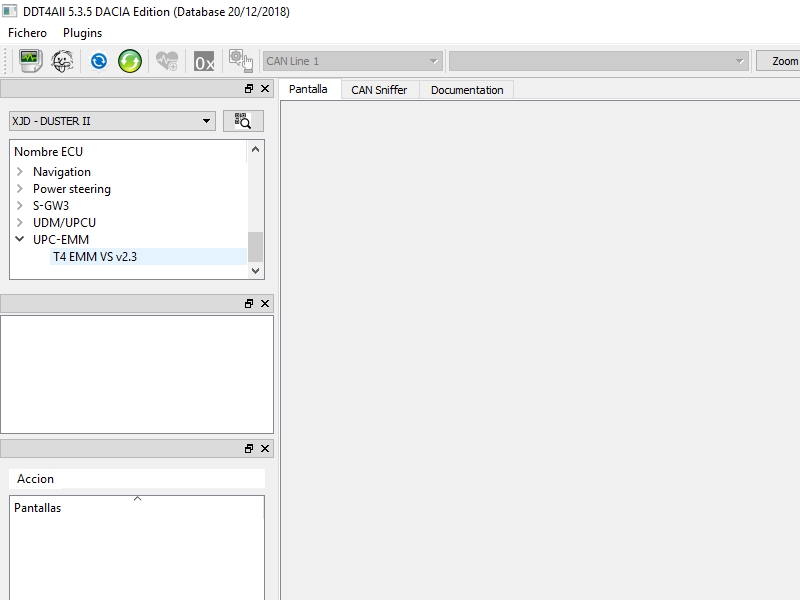
Task: Click the green auto-refresh circle icon
Action: pos(130,61)
